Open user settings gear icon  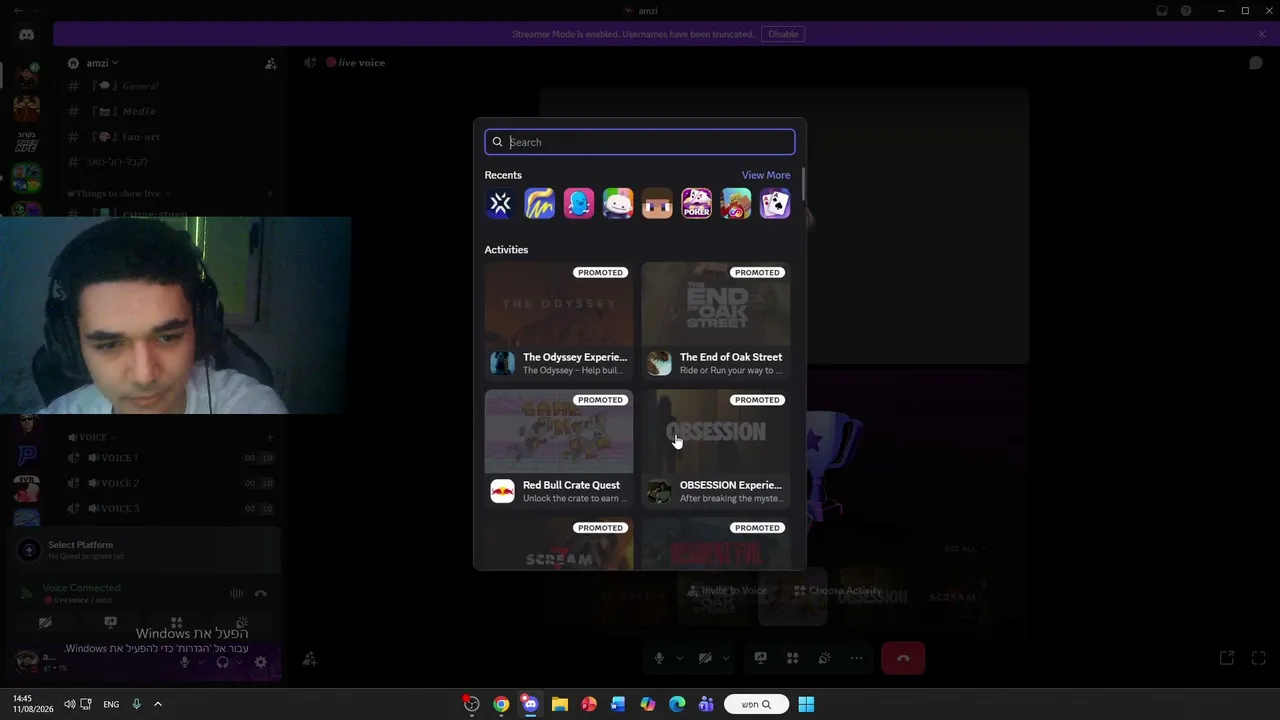(261, 662)
